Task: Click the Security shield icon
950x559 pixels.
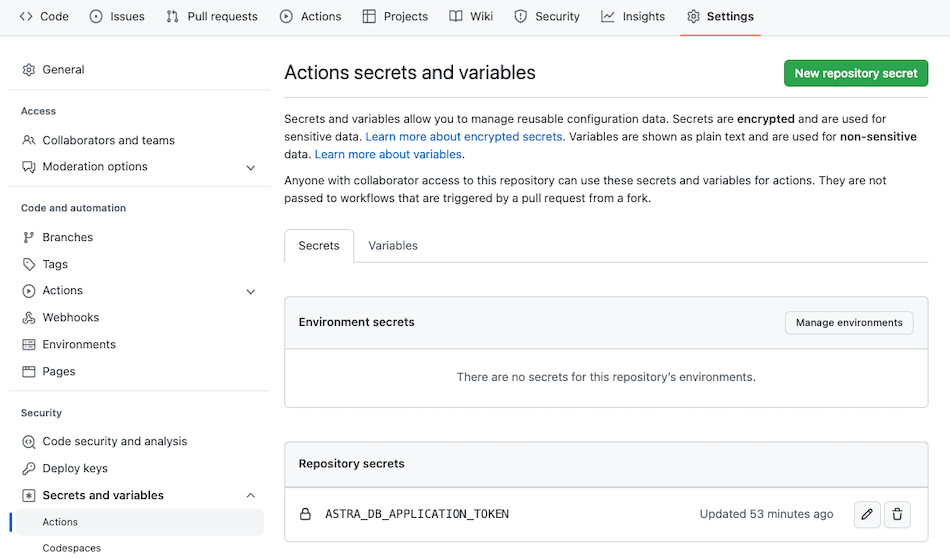Action: tap(520, 16)
